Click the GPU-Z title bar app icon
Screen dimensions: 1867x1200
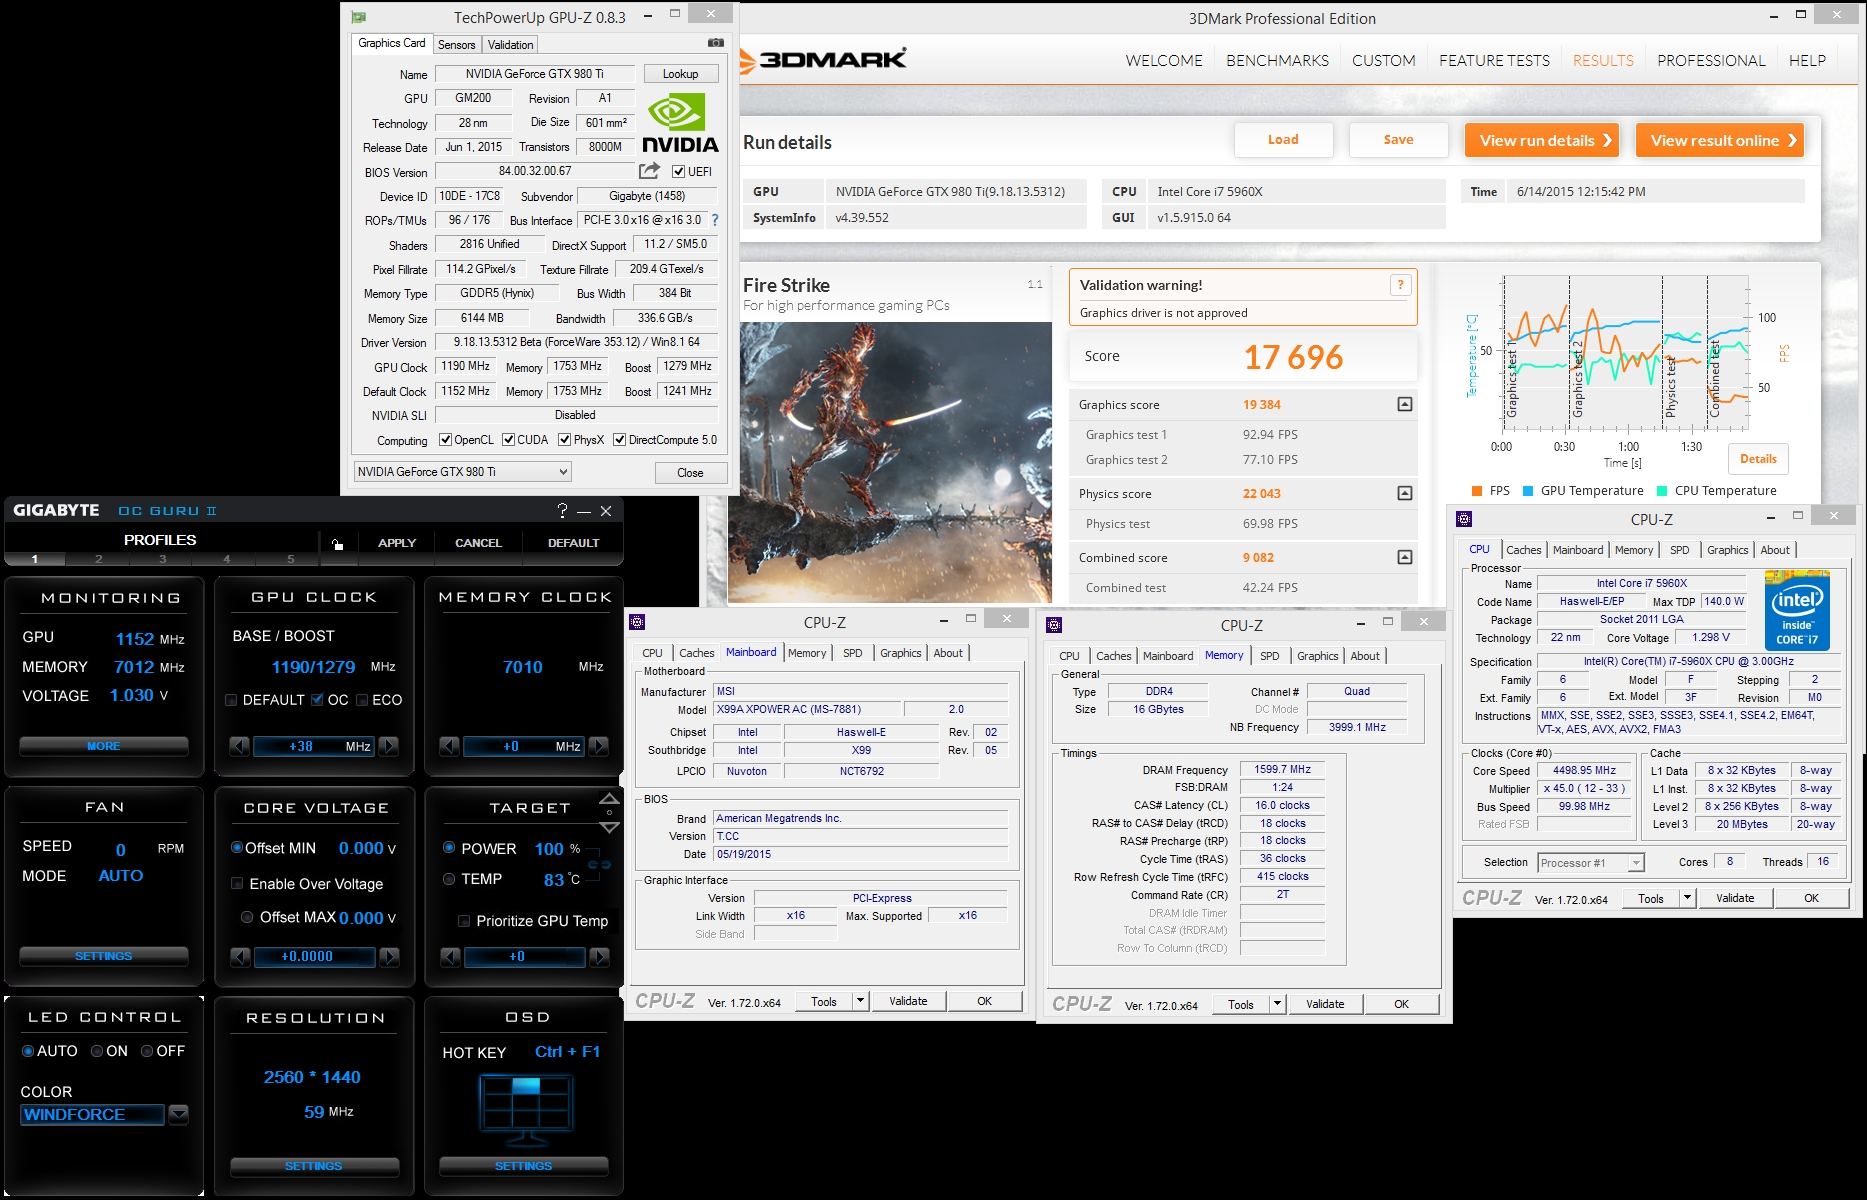pos(359,17)
